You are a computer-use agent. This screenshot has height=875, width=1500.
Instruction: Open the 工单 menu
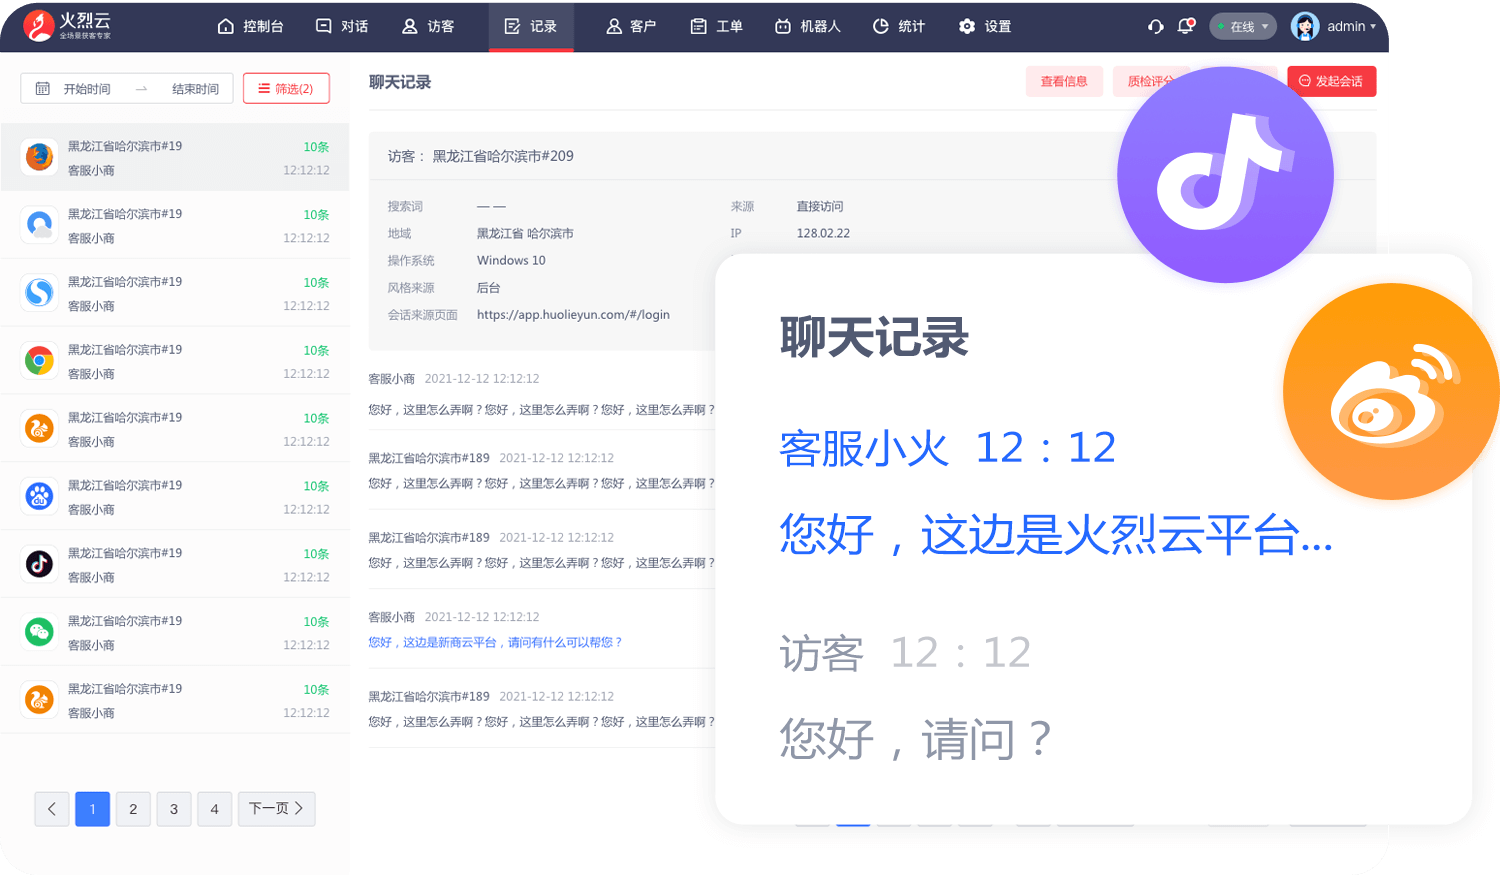(x=716, y=26)
